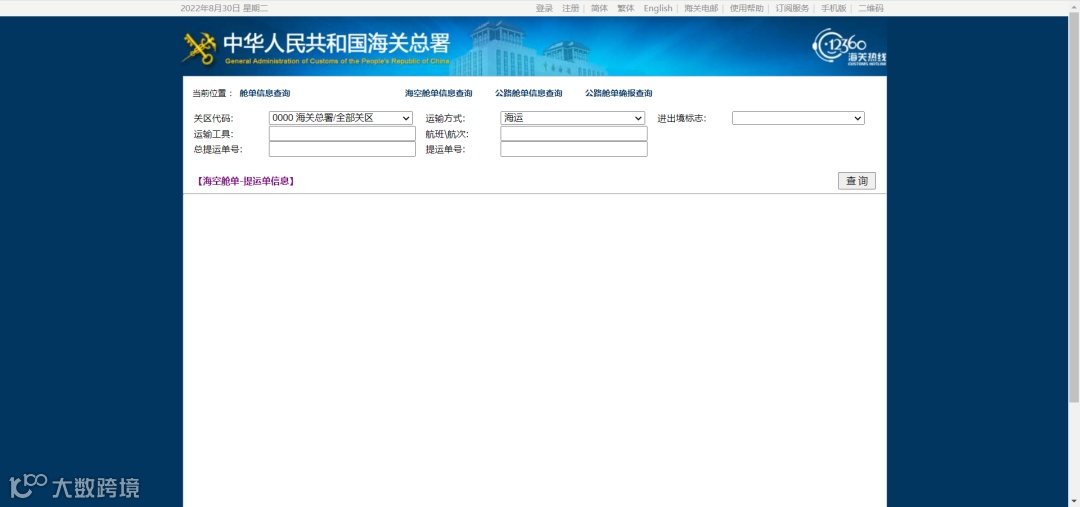Click the China Customs emblem logo

[x=199, y=48]
